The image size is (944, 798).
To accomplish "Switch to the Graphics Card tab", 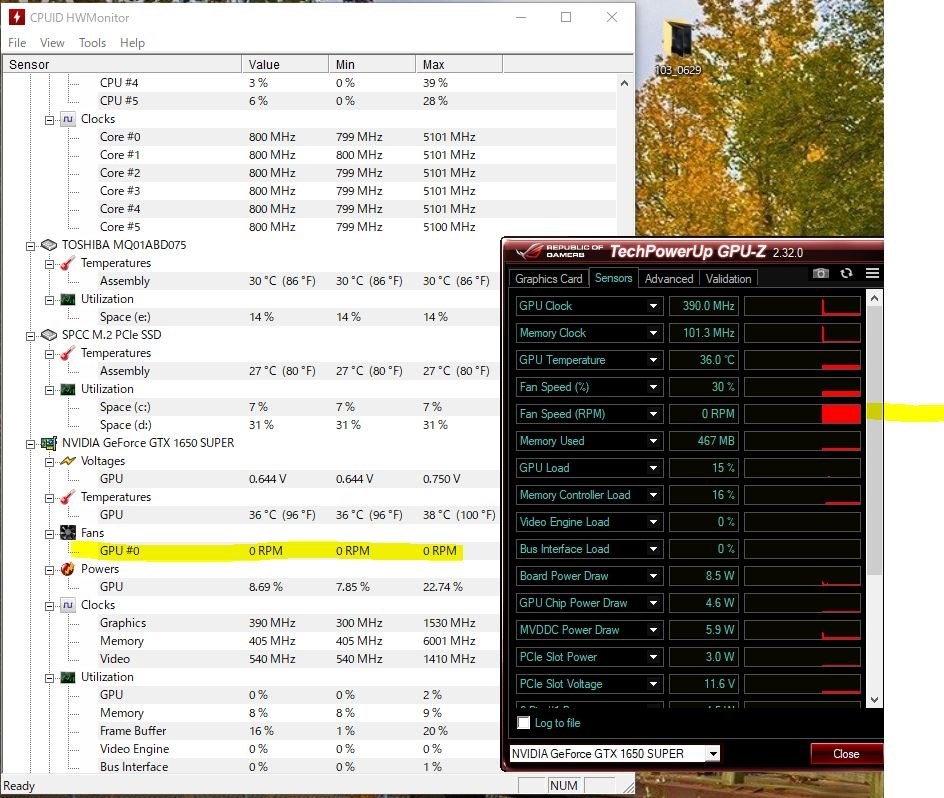I will click(549, 279).
